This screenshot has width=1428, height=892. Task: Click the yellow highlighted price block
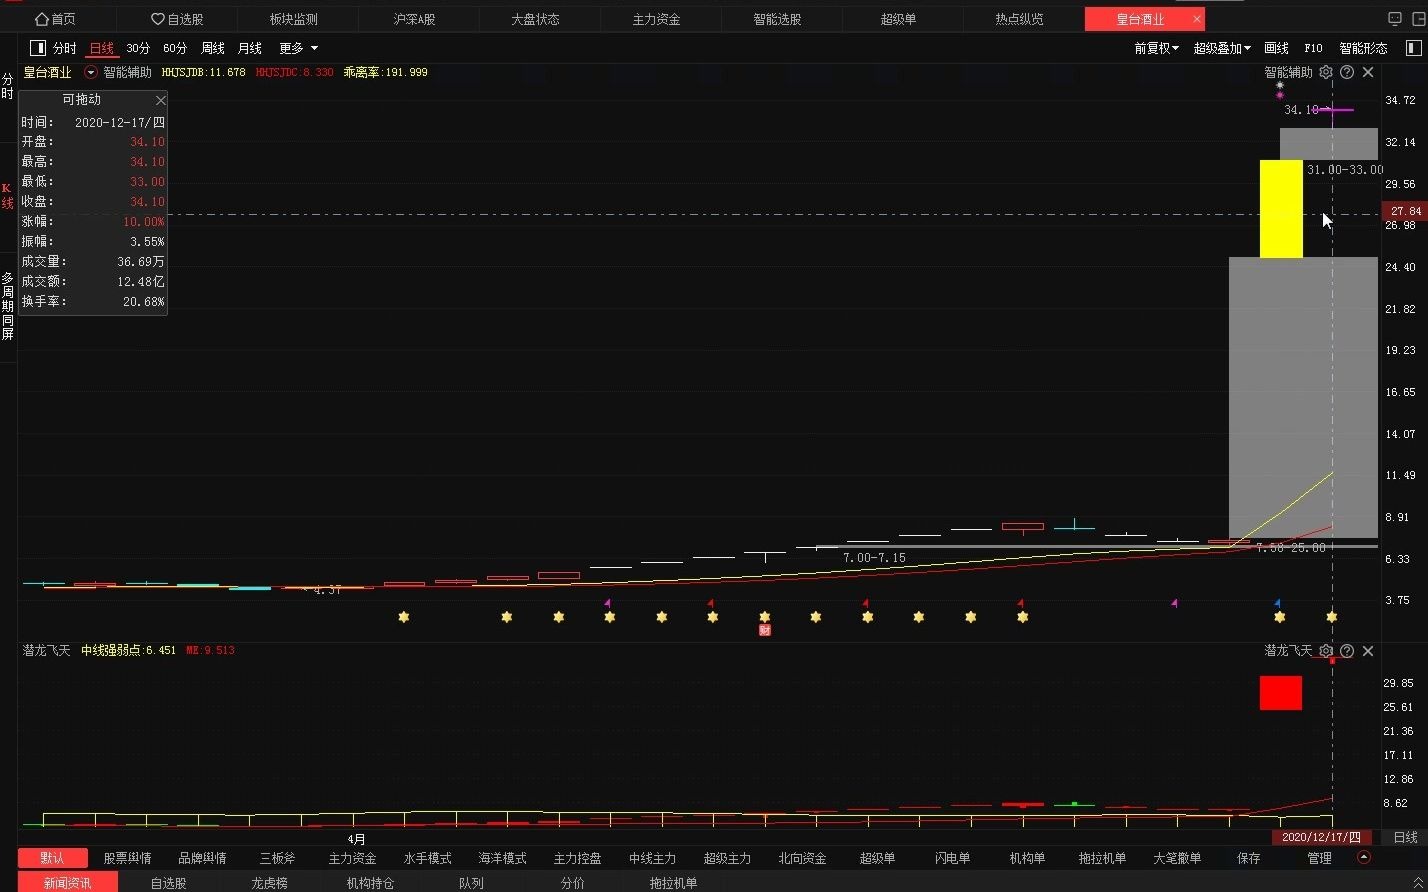[x=1281, y=209]
